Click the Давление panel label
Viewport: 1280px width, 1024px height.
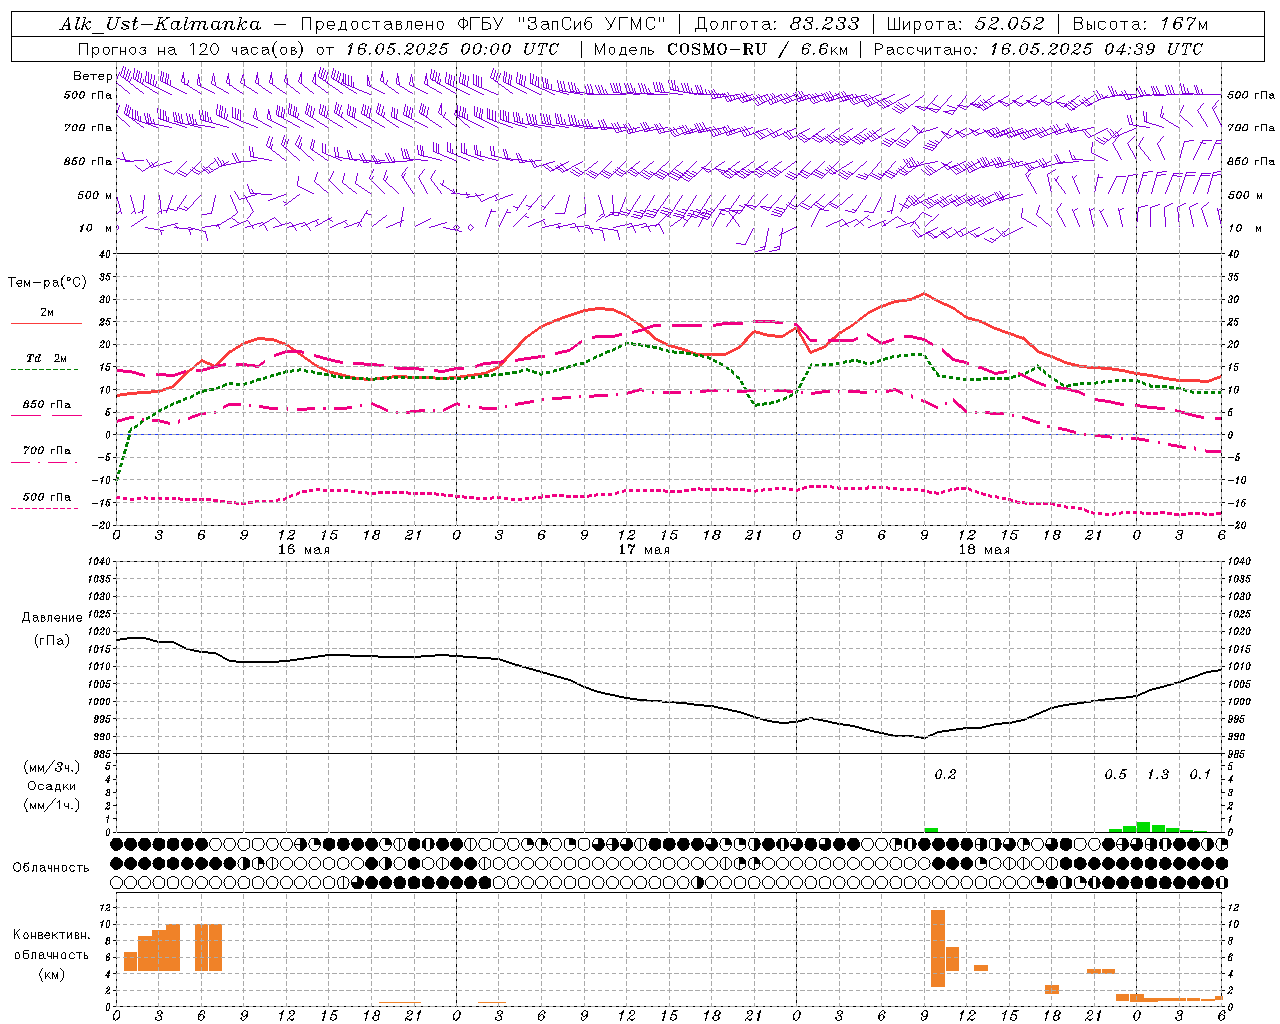pos(52,618)
